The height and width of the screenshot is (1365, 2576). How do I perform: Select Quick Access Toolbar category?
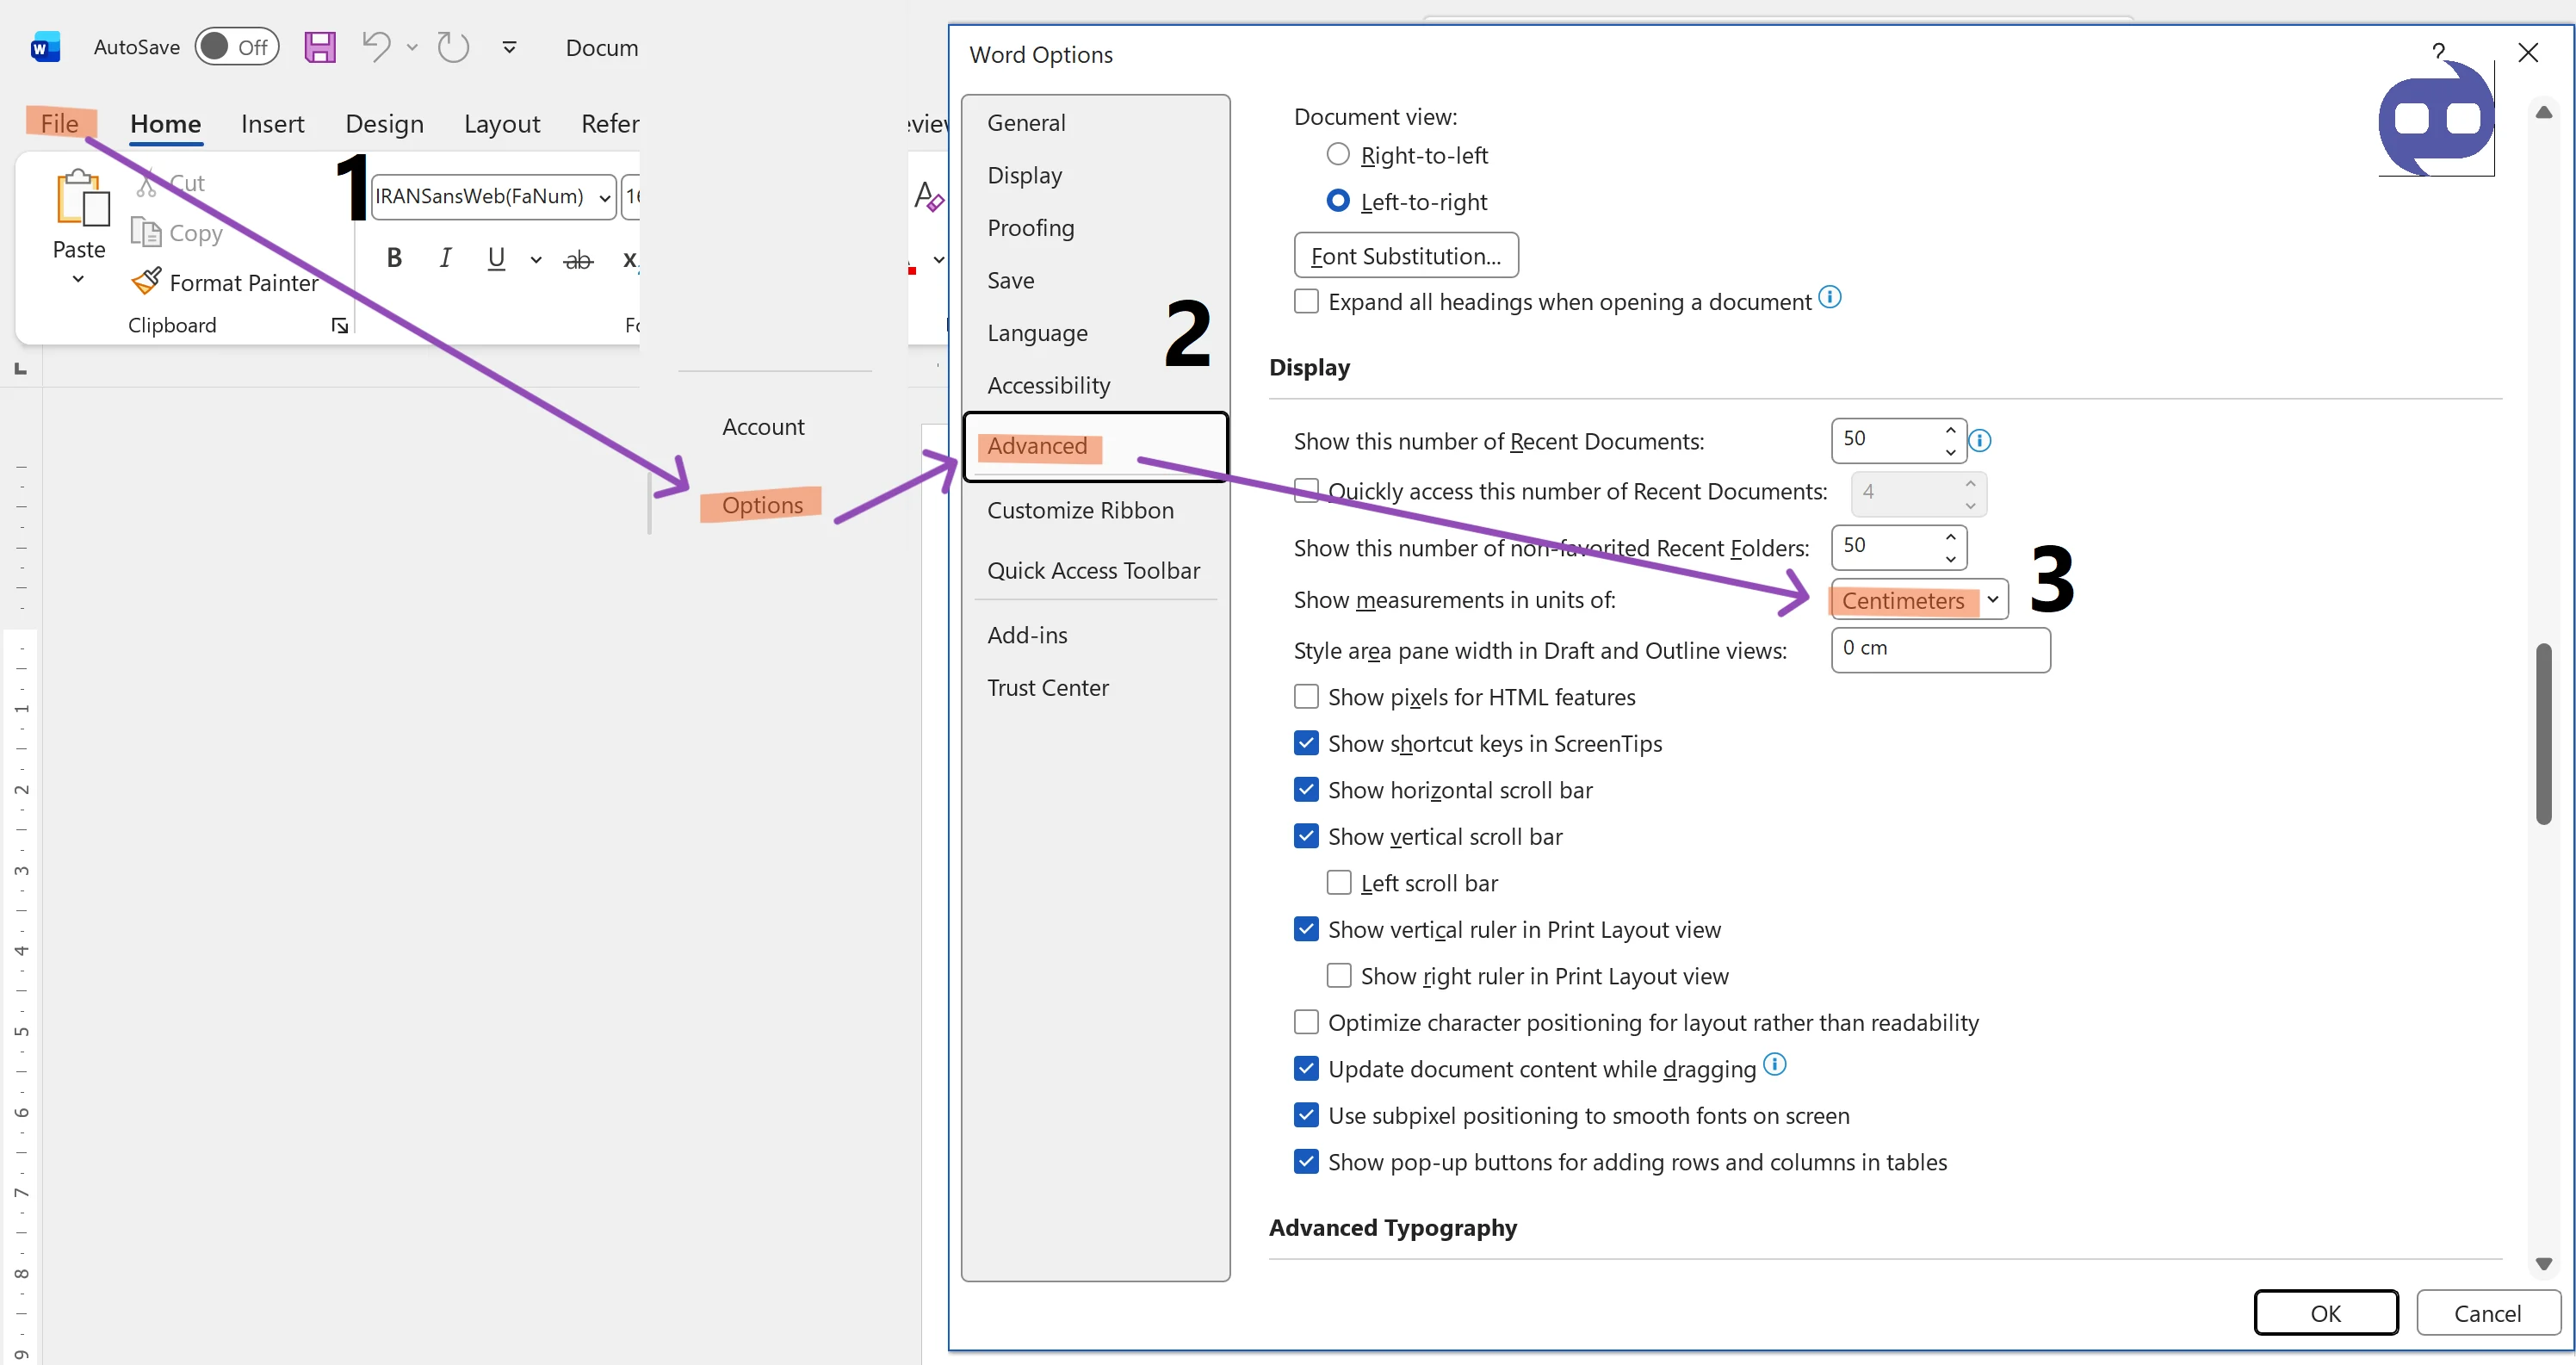pyautogui.click(x=1095, y=570)
